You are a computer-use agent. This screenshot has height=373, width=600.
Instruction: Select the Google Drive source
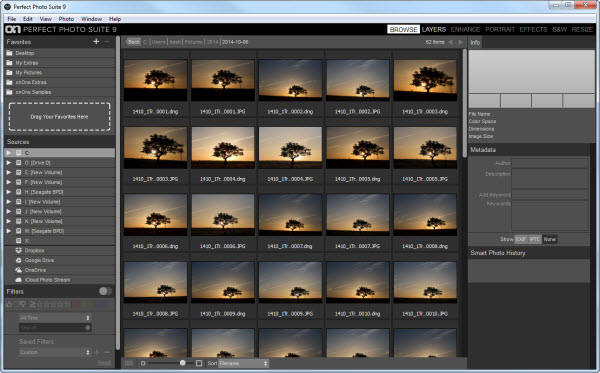[59, 260]
